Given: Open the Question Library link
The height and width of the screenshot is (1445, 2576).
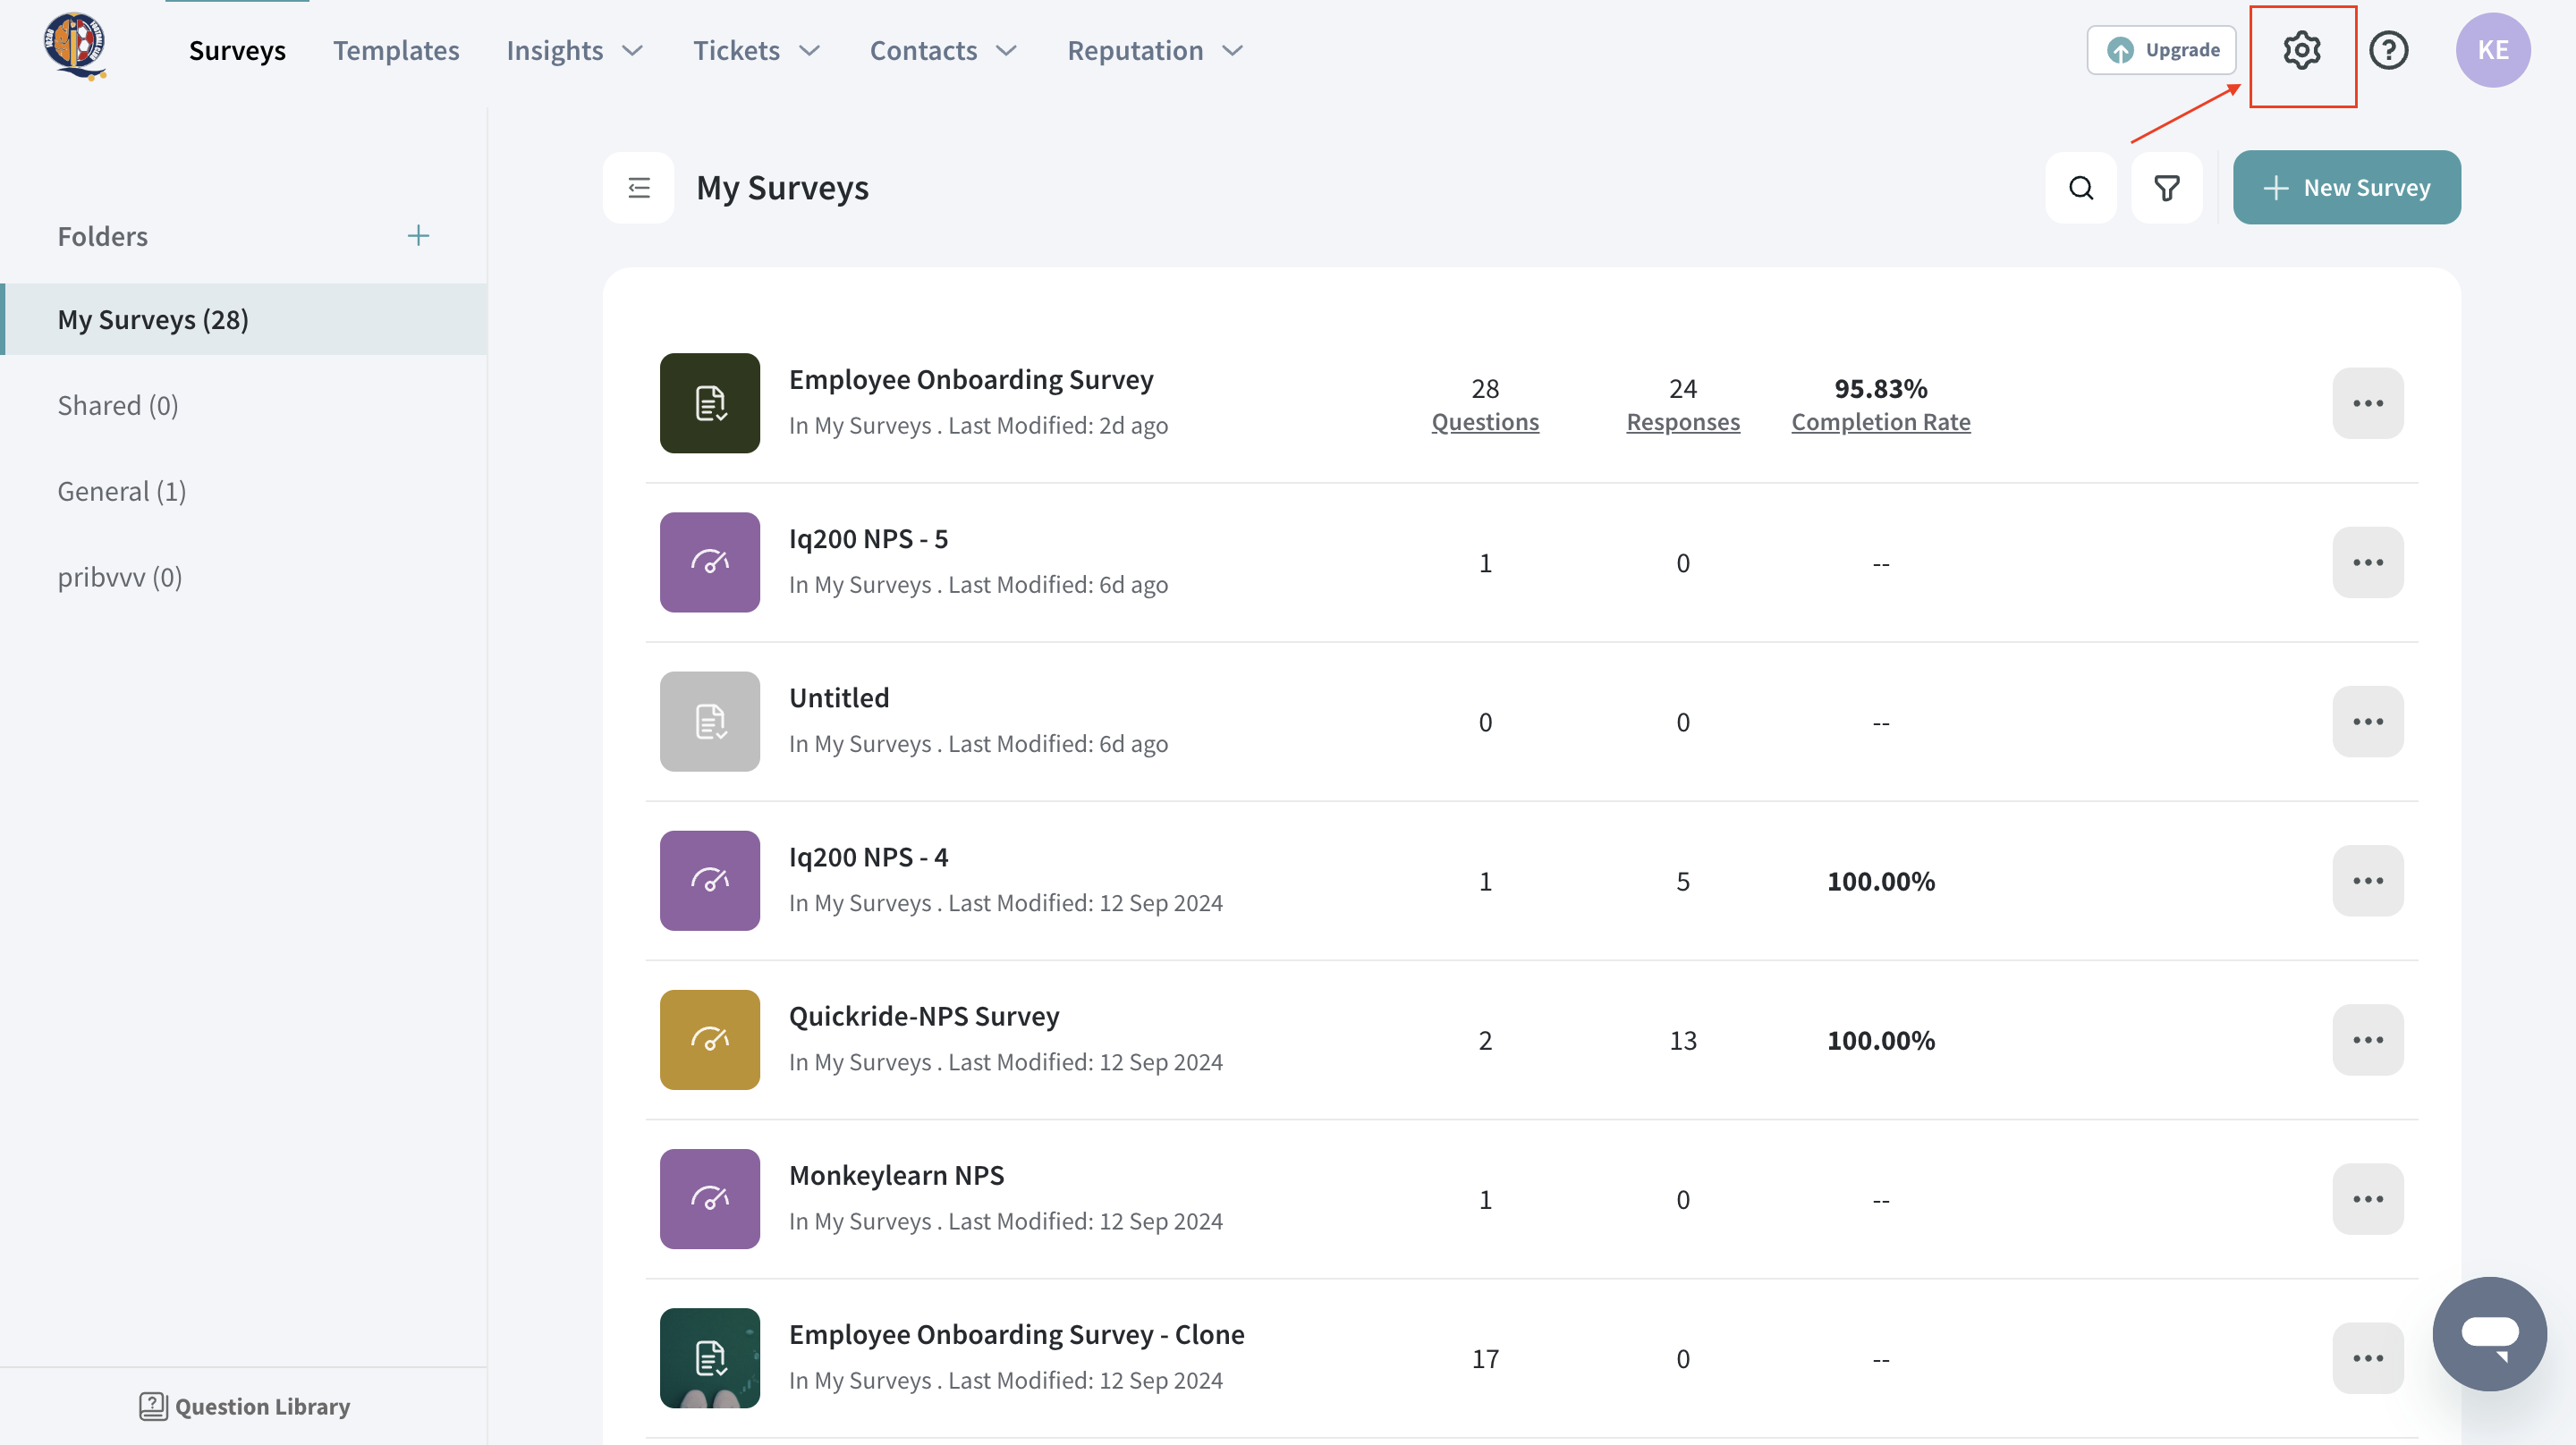Looking at the screenshot, I should (245, 1406).
